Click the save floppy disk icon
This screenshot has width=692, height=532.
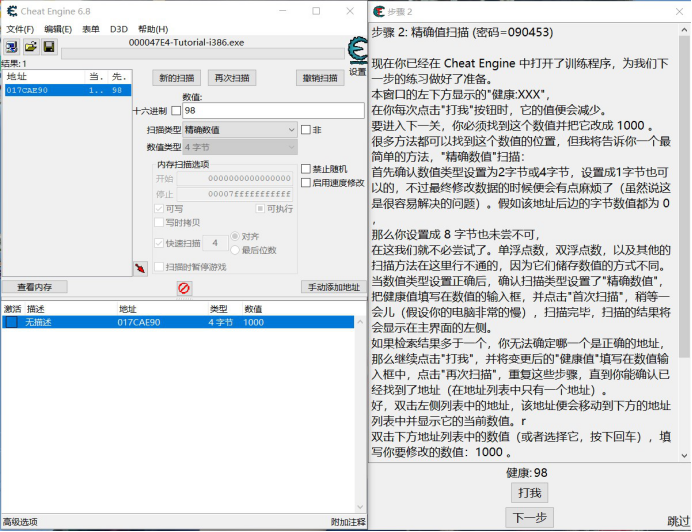click(x=49, y=47)
